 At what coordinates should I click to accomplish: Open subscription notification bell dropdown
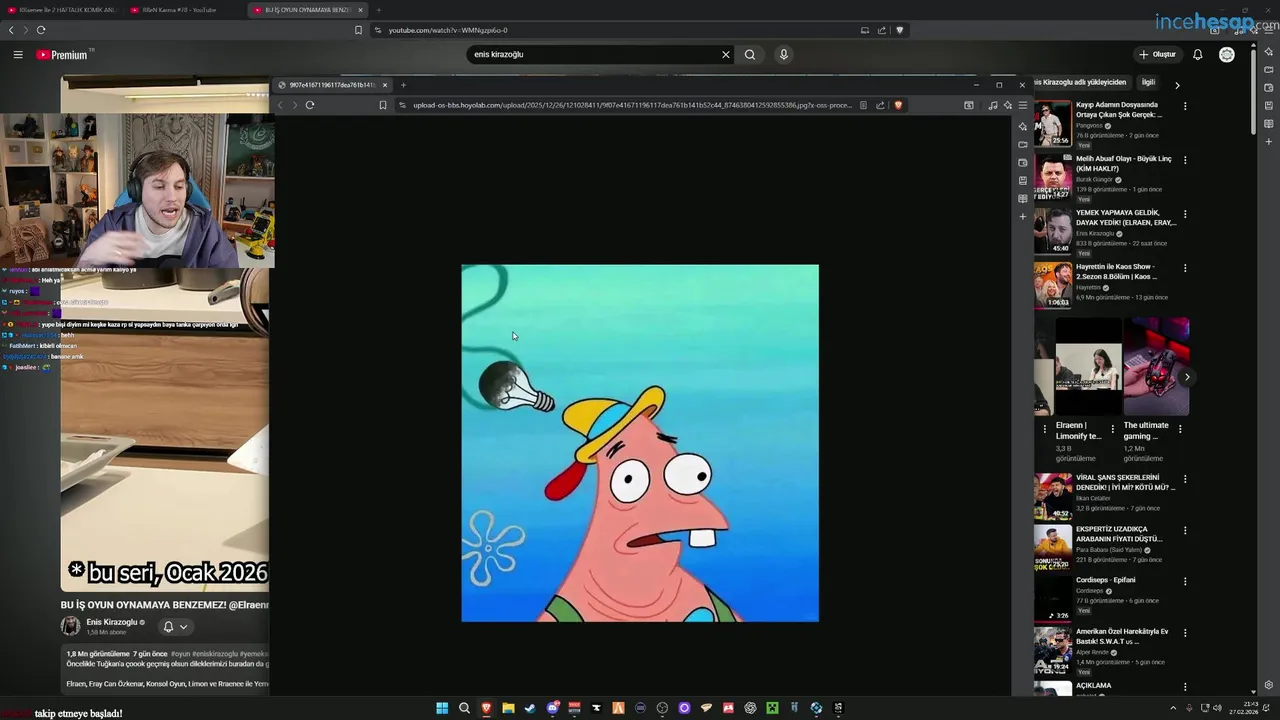pos(175,627)
